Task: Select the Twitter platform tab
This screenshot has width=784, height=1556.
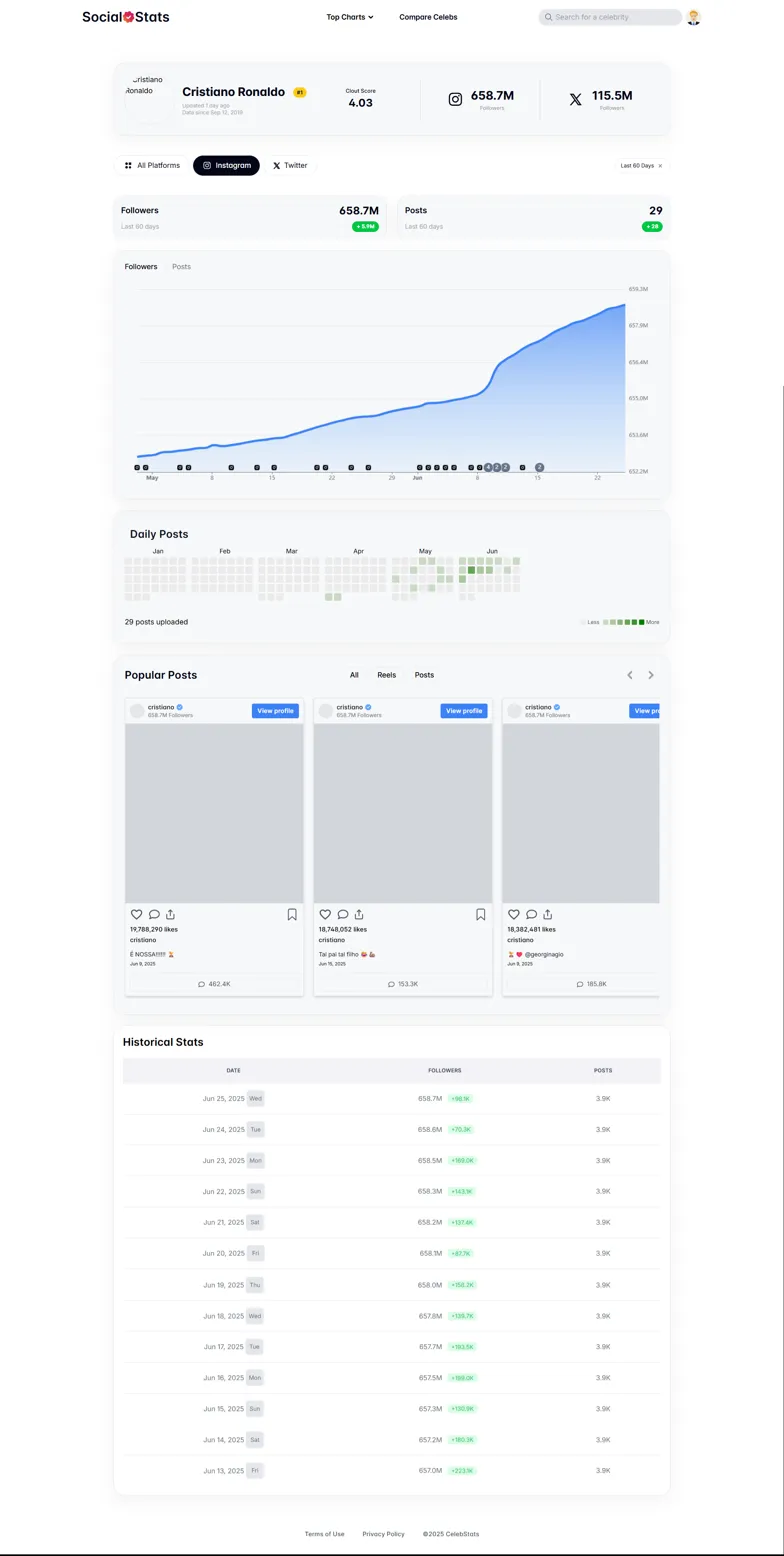Action: coord(290,165)
